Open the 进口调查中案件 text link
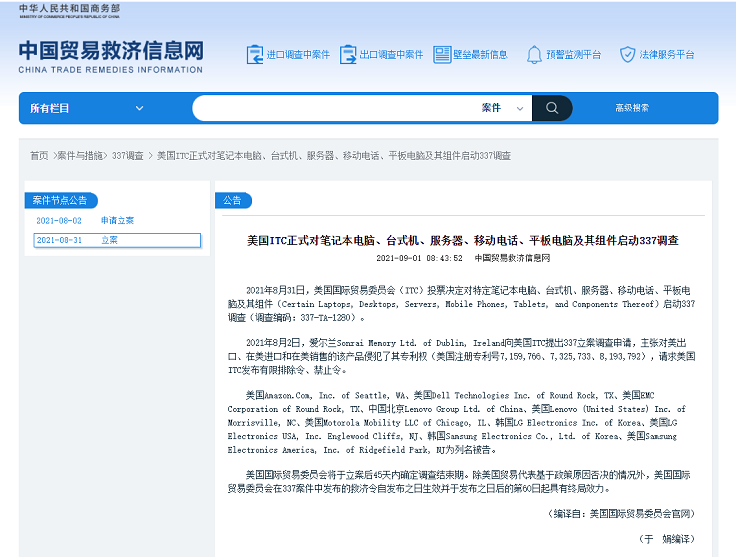Image resolution: width=736 pixels, height=557 pixels. pos(298,55)
